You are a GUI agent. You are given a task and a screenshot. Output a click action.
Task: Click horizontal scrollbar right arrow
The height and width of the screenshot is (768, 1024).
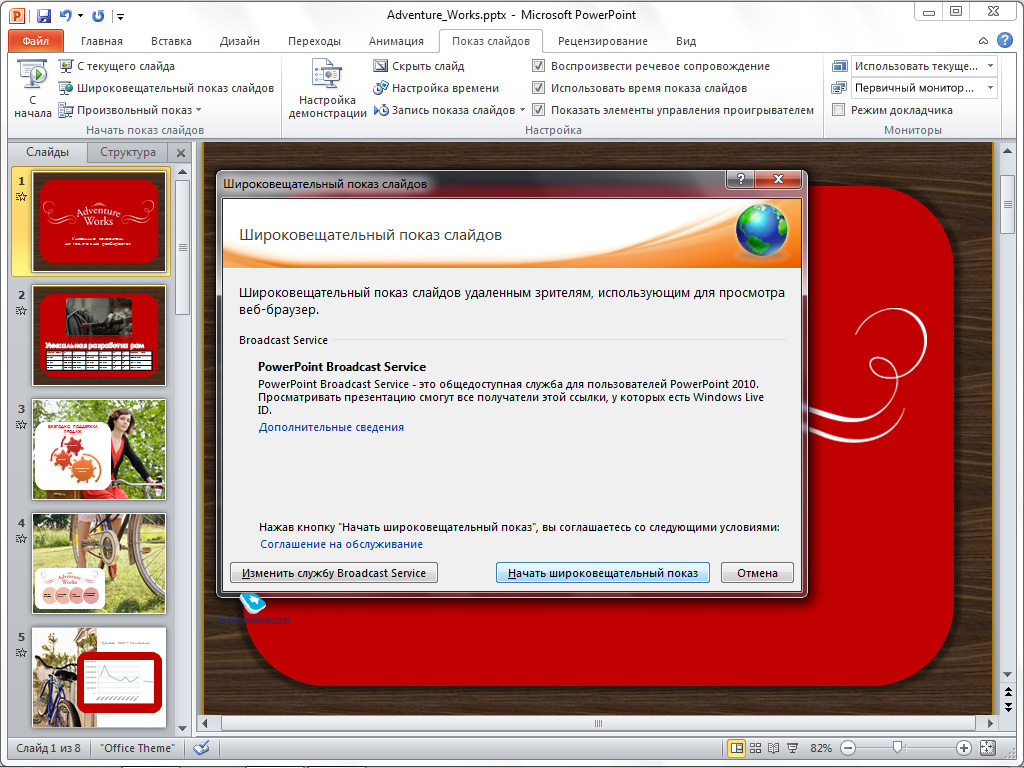[x=990, y=723]
